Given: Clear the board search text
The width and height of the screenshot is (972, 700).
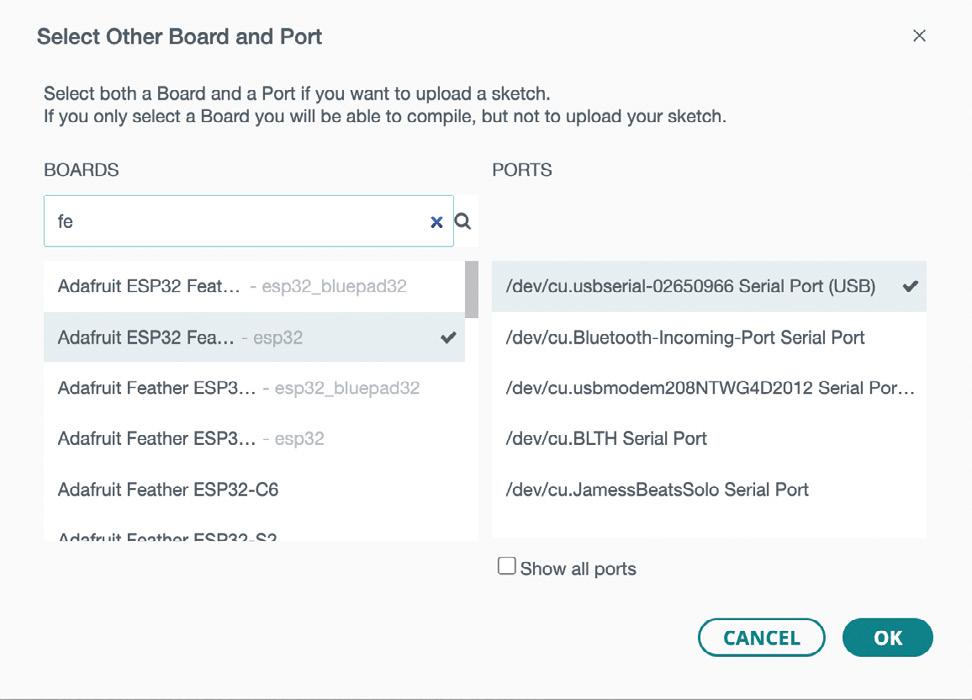Looking at the screenshot, I should click(x=436, y=222).
